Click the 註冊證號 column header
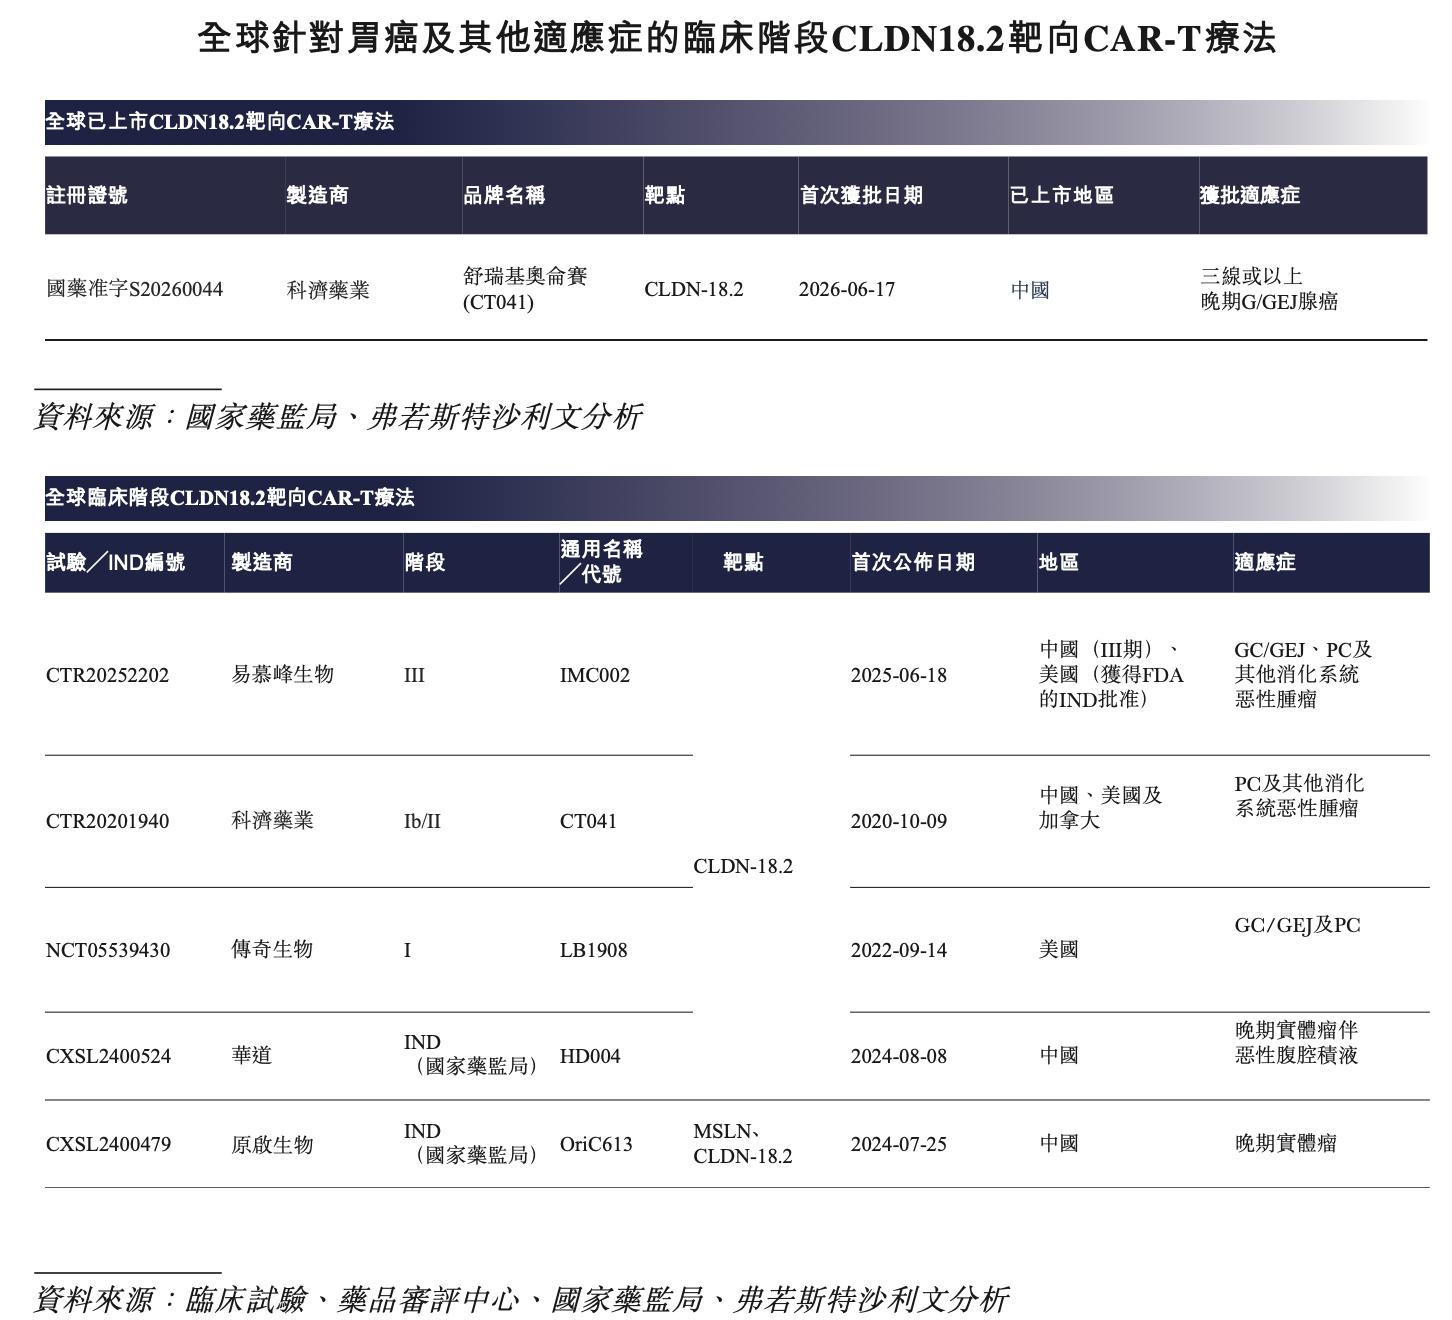This screenshot has width=1452, height=1320. coord(87,196)
